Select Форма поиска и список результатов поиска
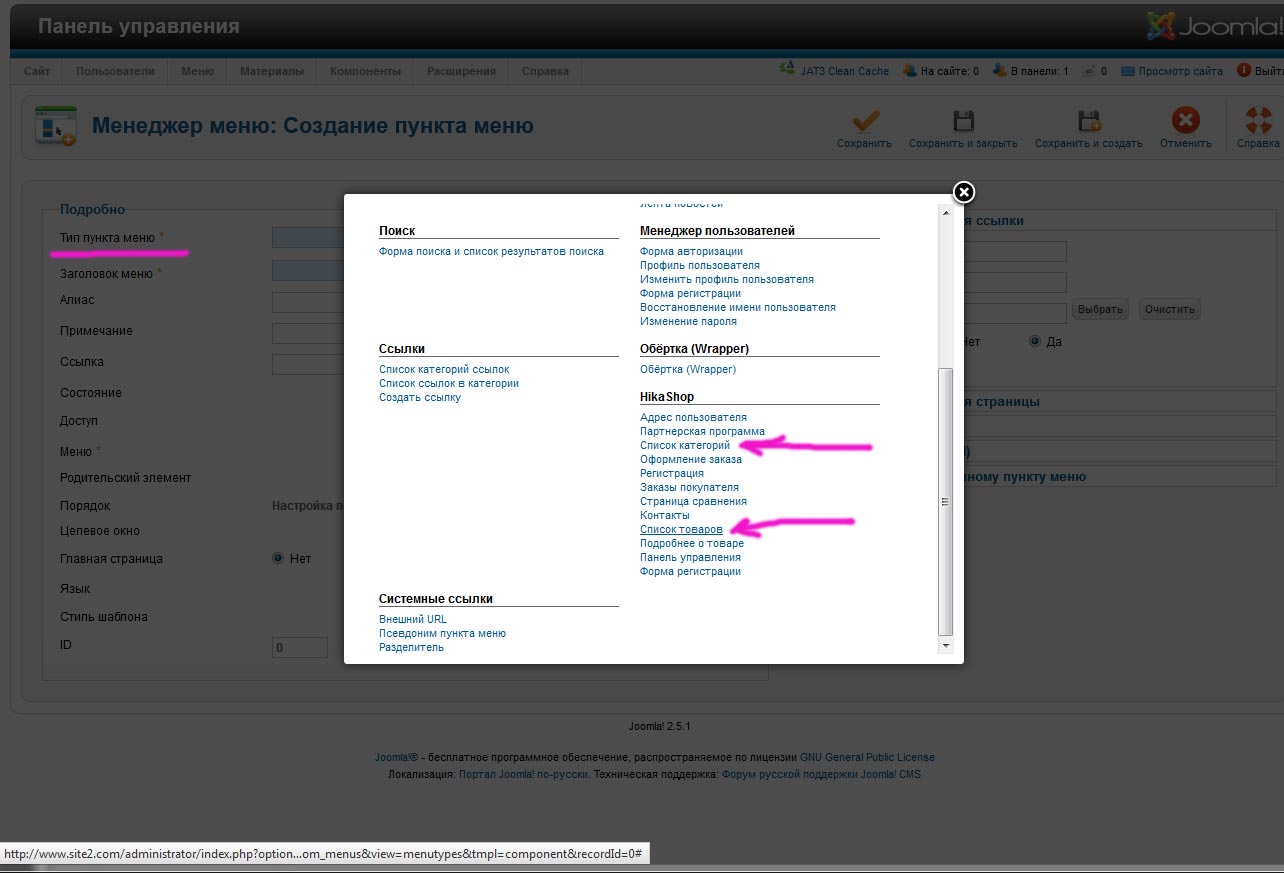Image resolution: width=1284 pixels, height=873 pixels. point(491,251)
